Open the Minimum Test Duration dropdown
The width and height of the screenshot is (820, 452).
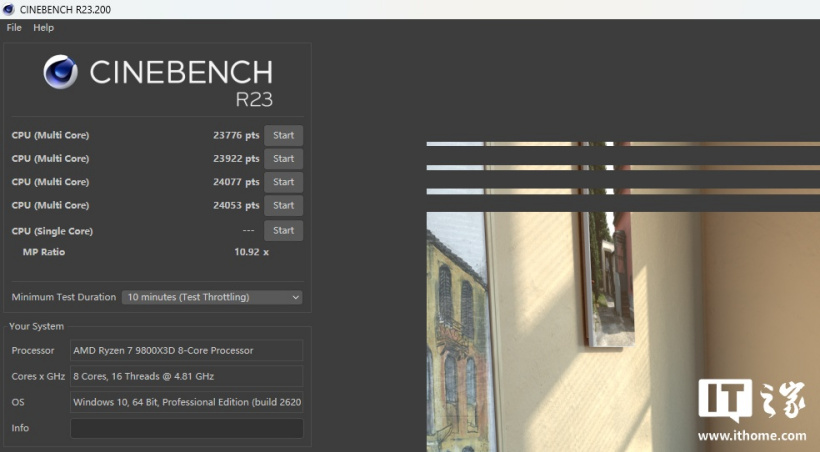[x=212, y=297]
